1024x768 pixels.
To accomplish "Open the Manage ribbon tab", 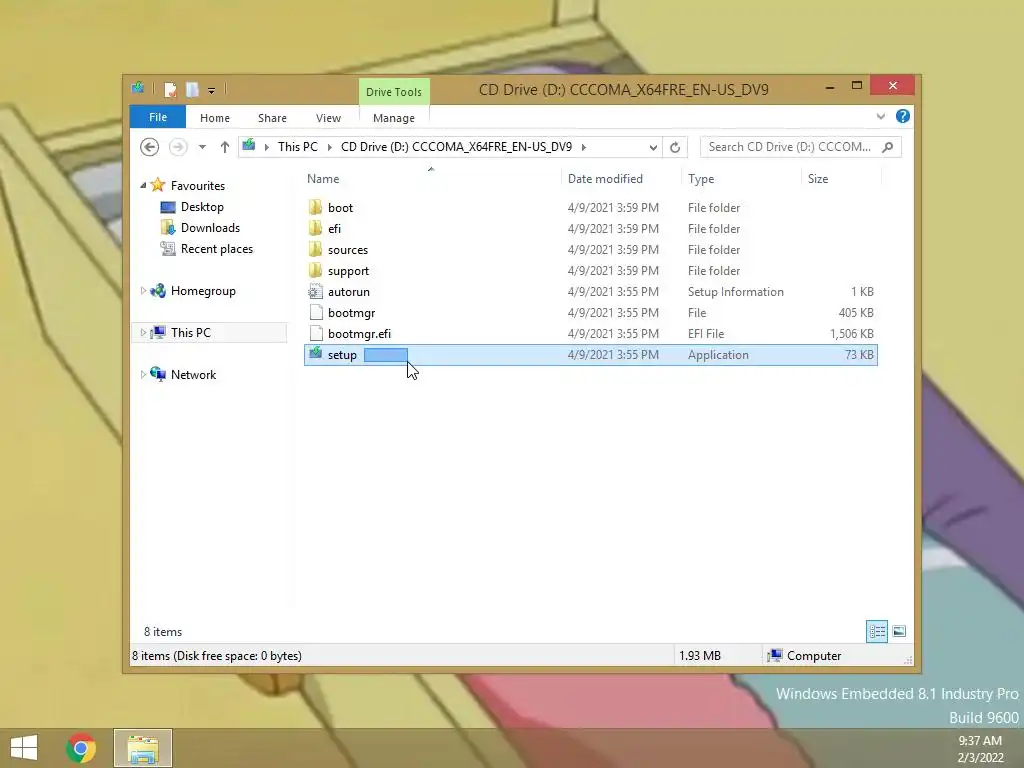I will point(394,118).
